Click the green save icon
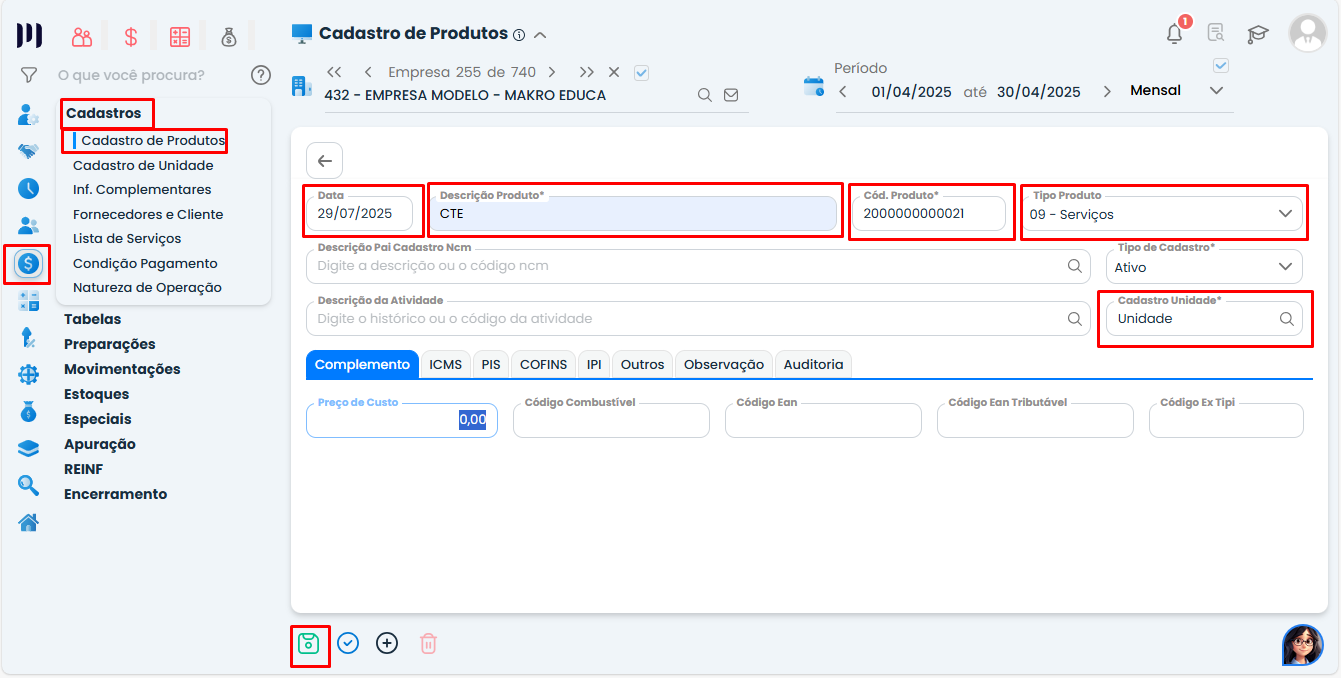 tap(309, 644)
